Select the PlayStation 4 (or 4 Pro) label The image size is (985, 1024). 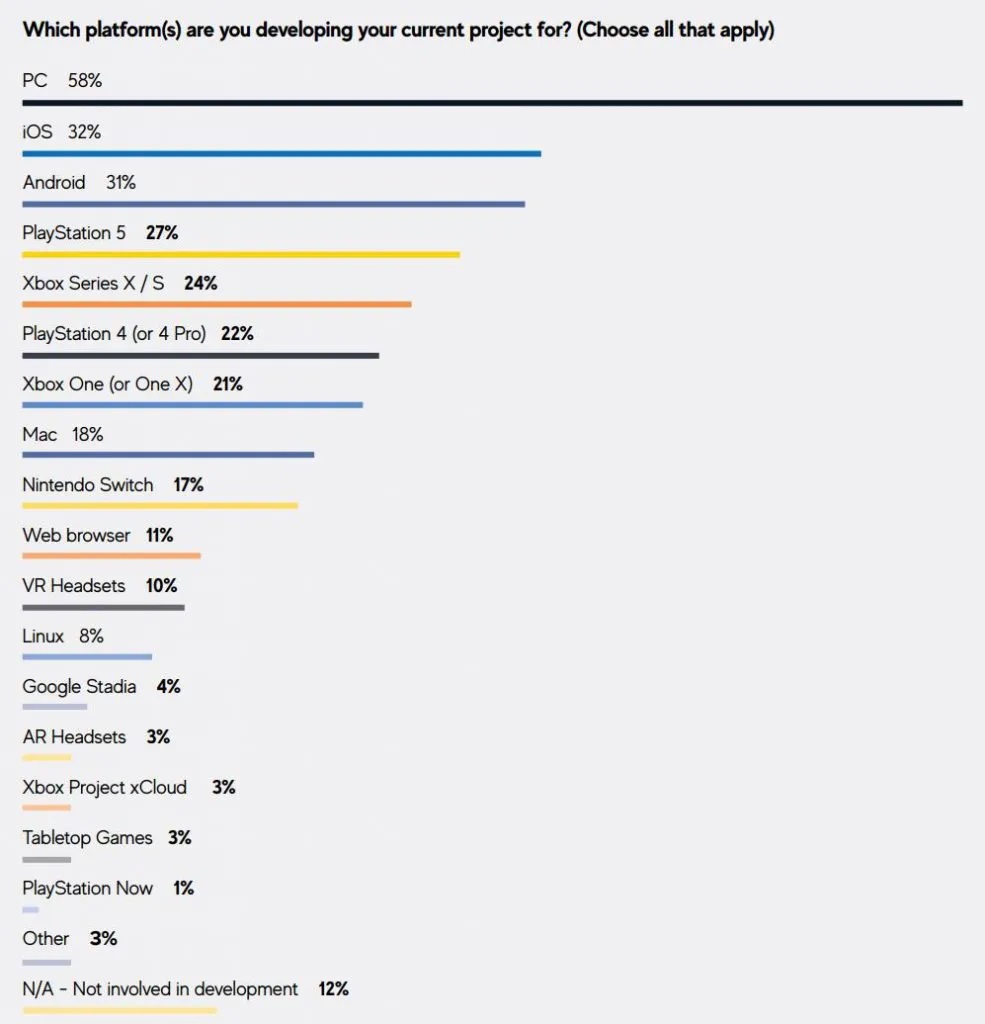pyautogui.click(x=114, y=334)
